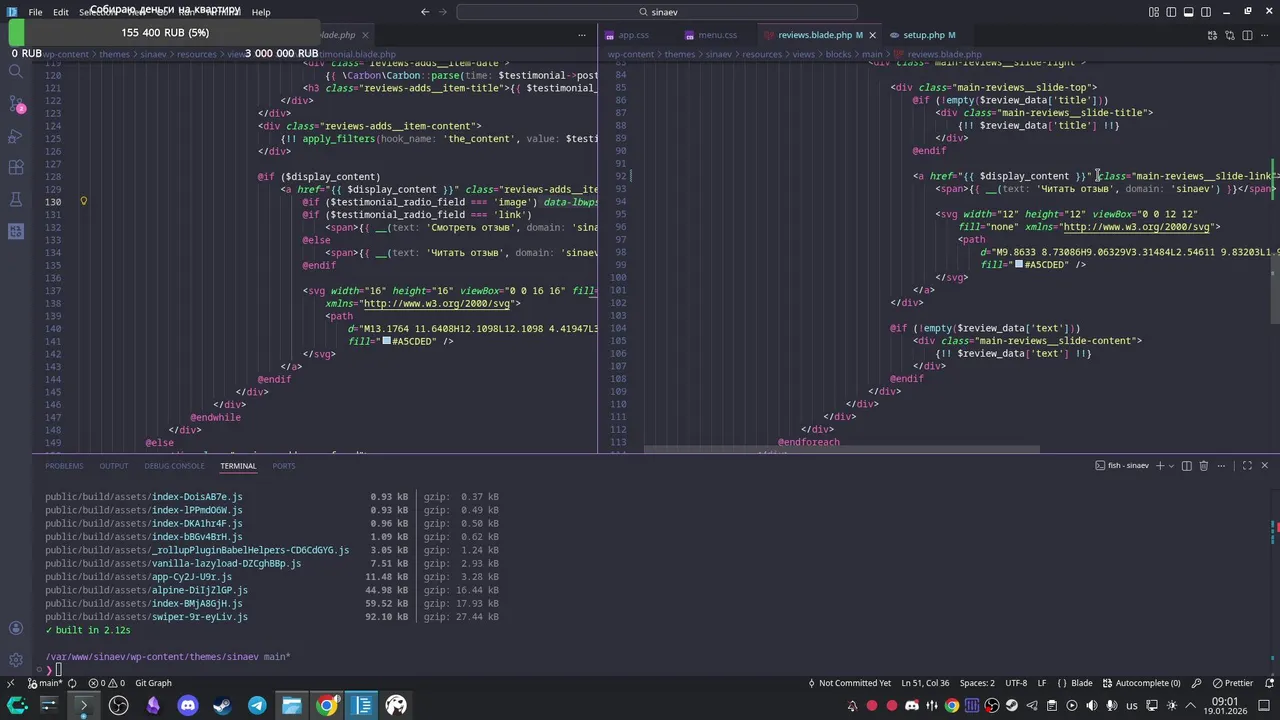This screenshot has height=720, width=1280.
Task: Open the File menu
Action: (x=35, y=12)
